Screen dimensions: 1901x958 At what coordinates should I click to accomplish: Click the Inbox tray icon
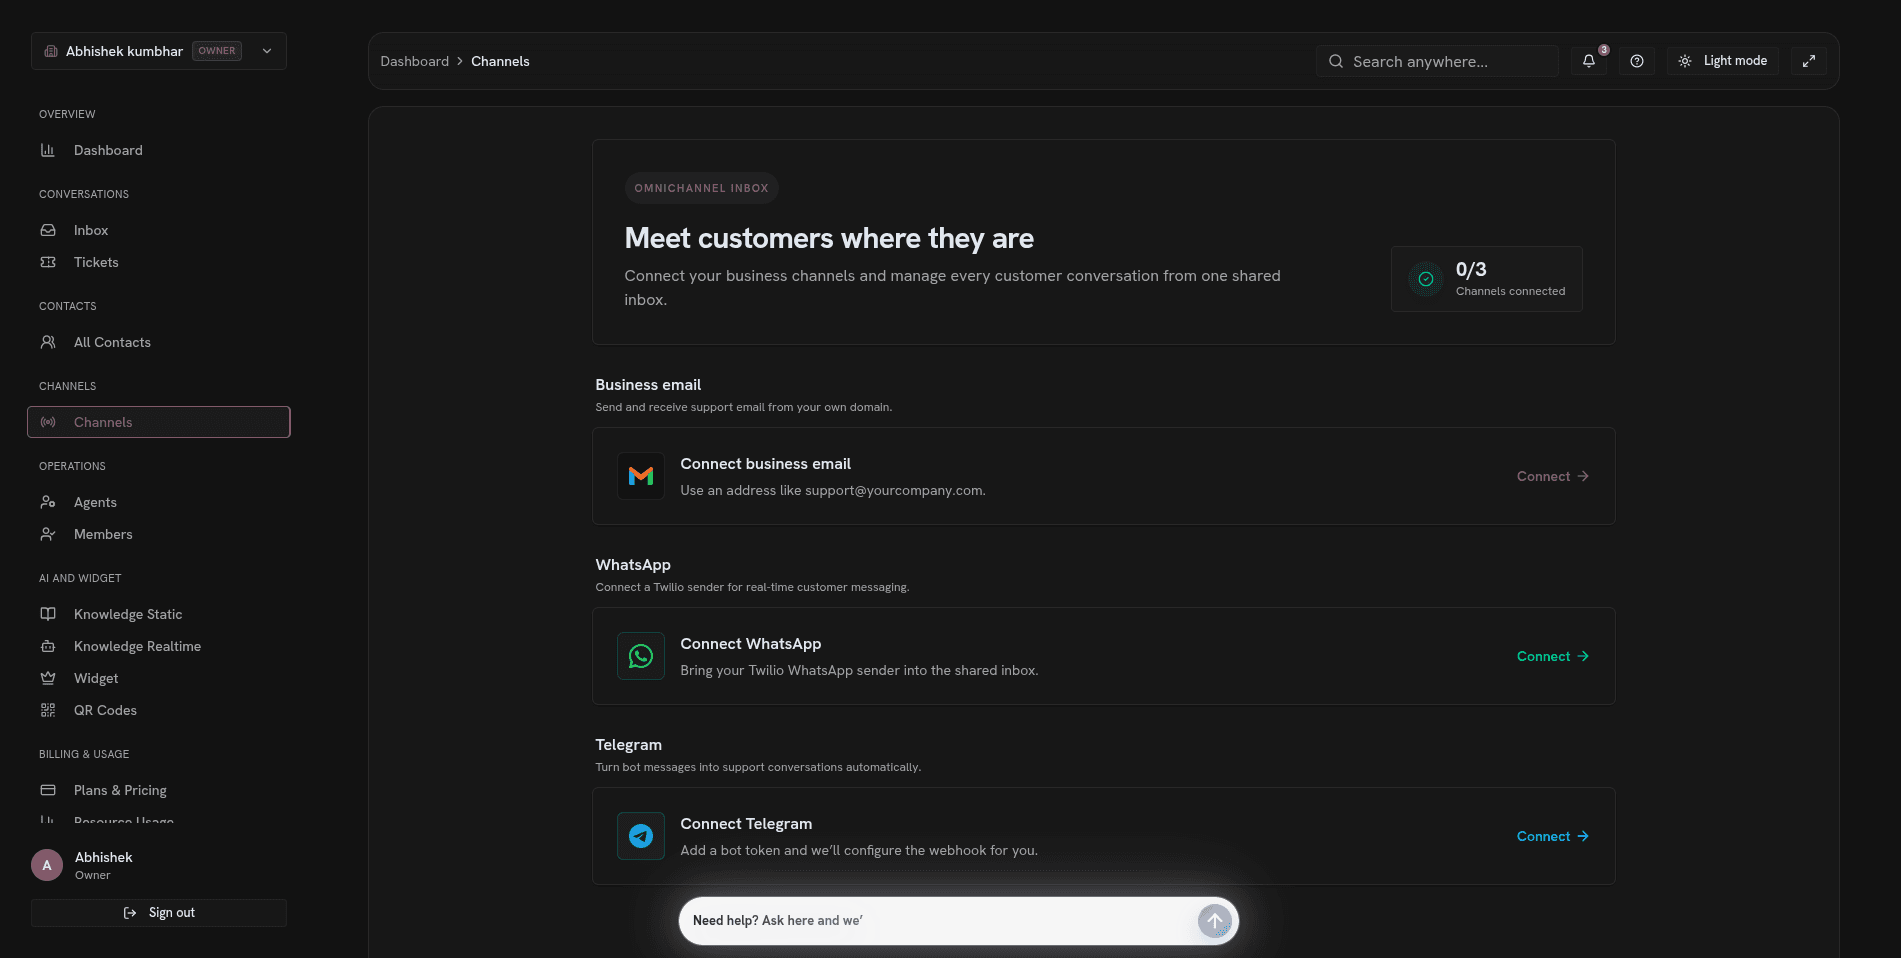(48, 230)
